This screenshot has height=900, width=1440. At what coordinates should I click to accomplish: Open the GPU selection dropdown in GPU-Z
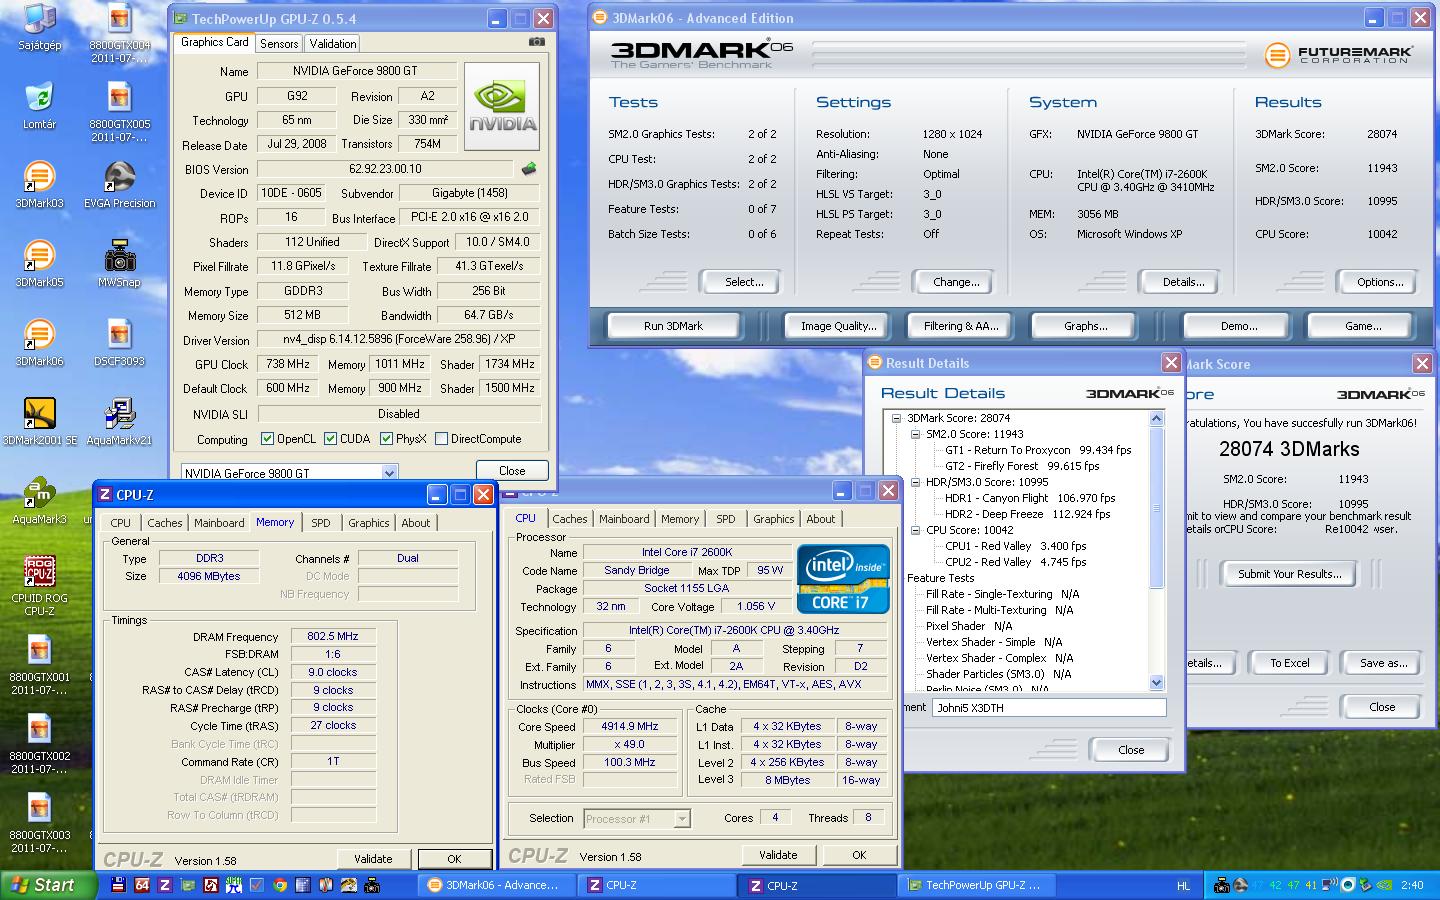389,473
